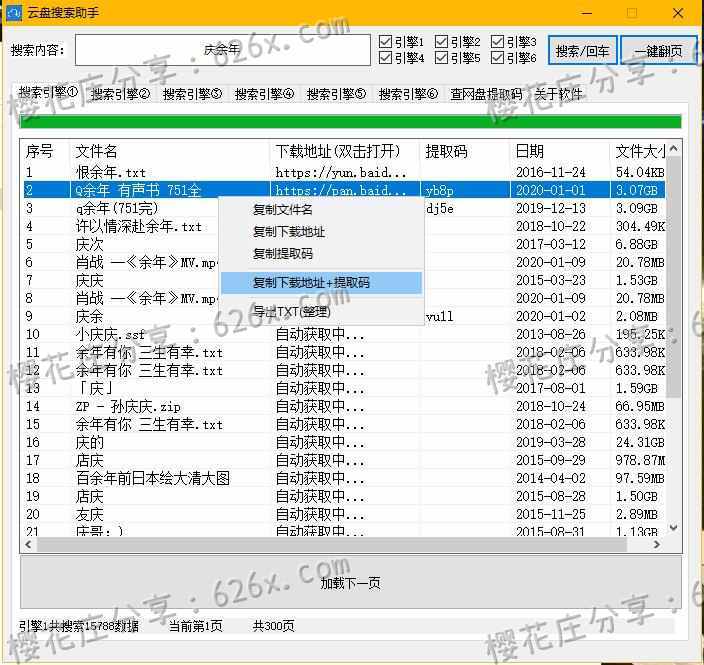The height and width of the screenshot is (665, 704).
Task: Select row 16 庆的
Action: click(x=344, y=442)
